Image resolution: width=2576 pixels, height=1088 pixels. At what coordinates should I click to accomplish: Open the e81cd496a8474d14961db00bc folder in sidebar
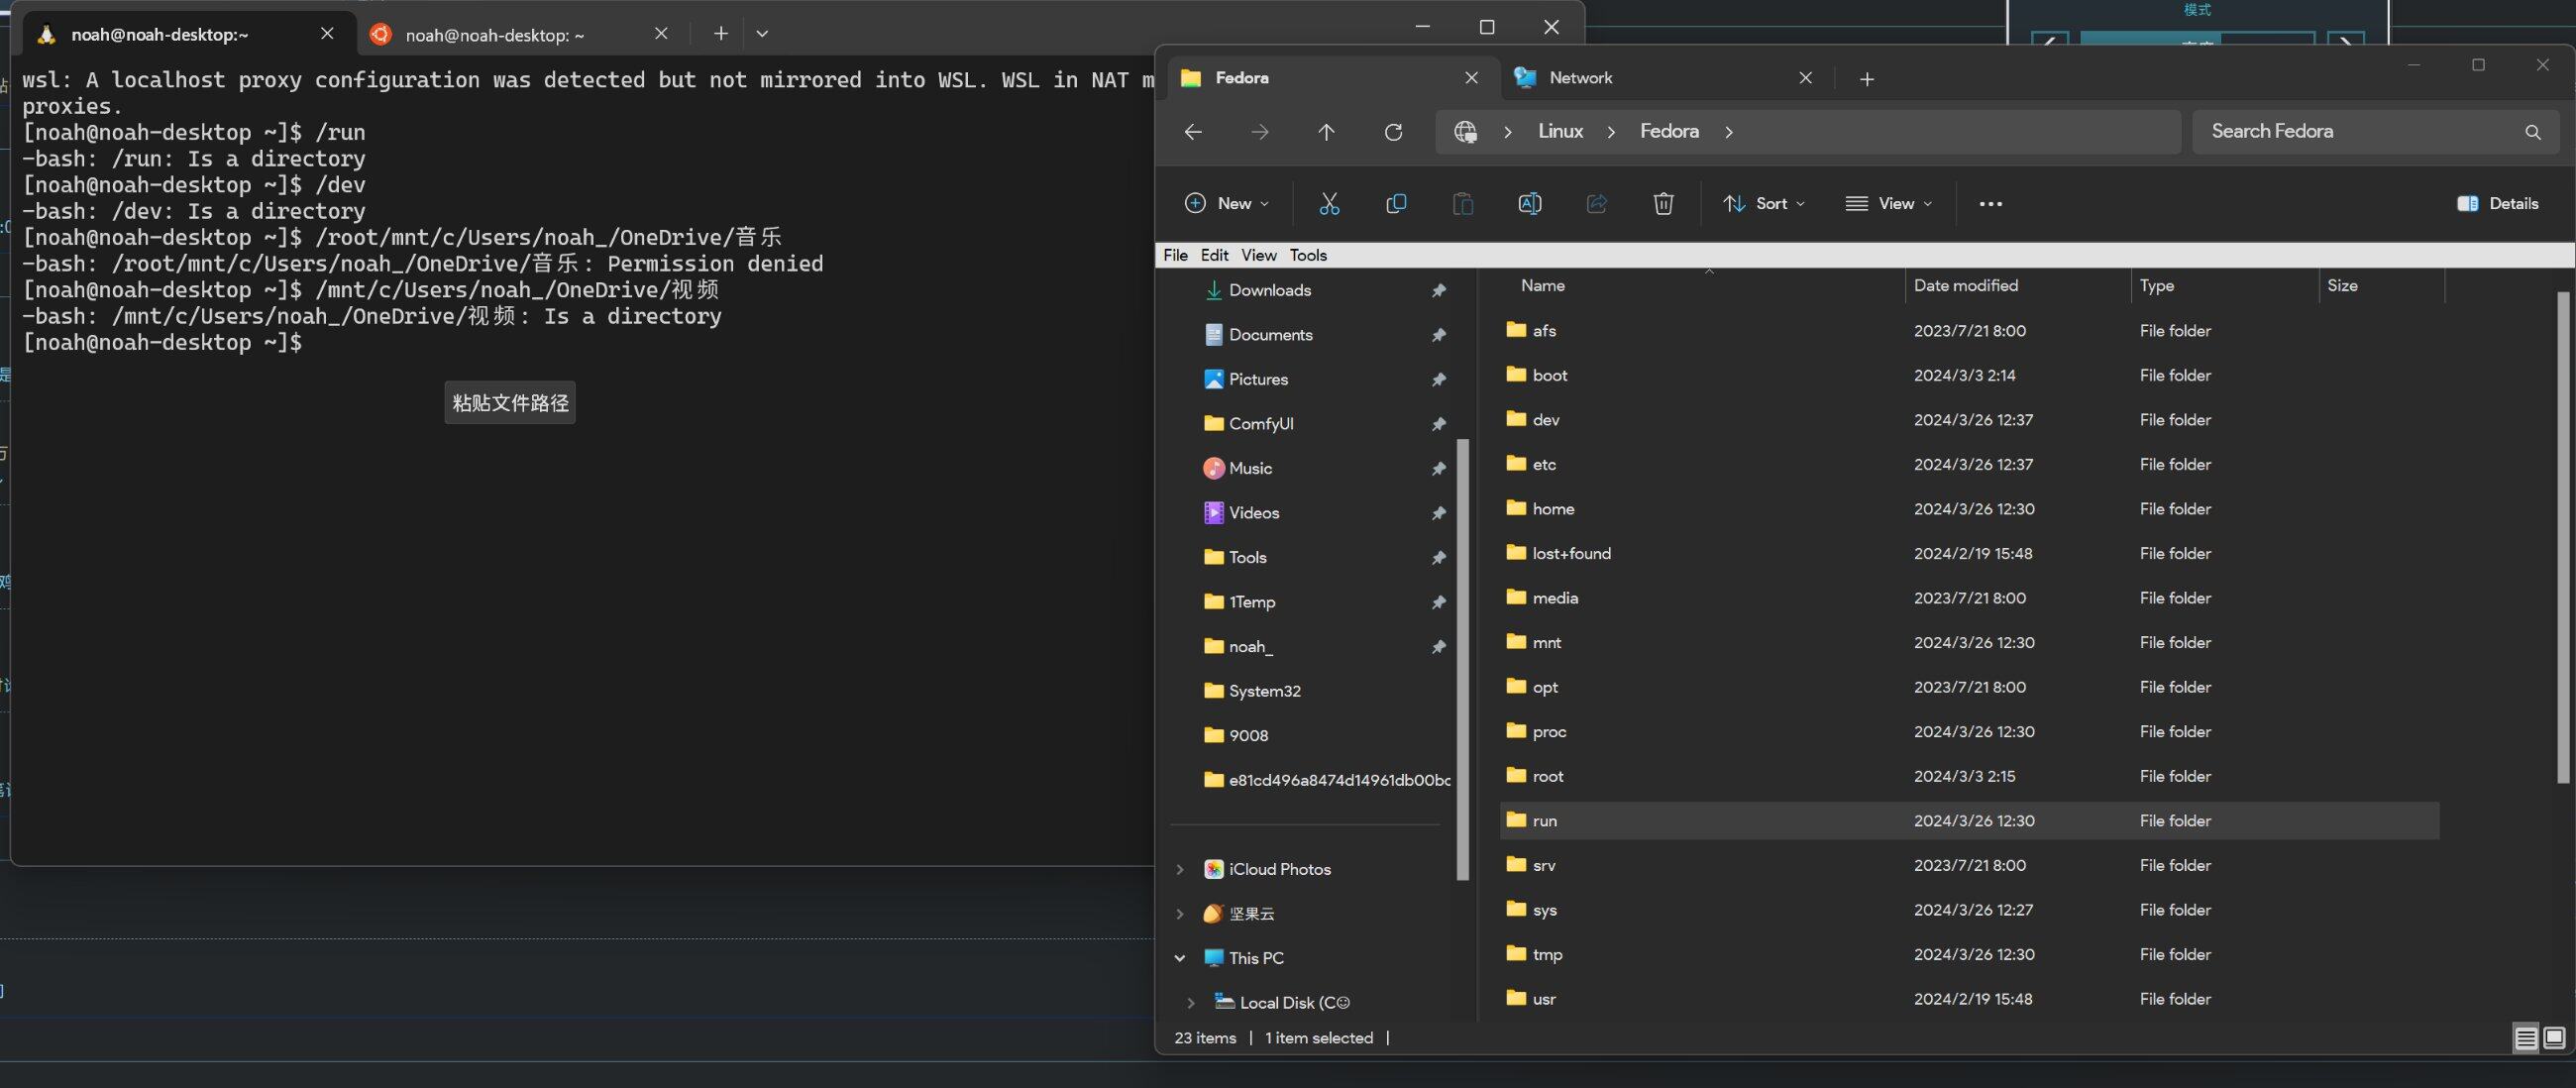[x=1327, y=780]
